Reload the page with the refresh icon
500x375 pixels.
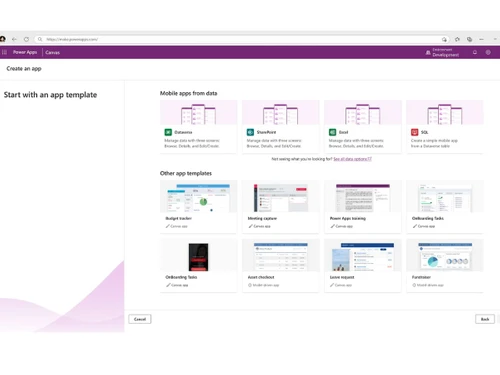tap(26, 39)
